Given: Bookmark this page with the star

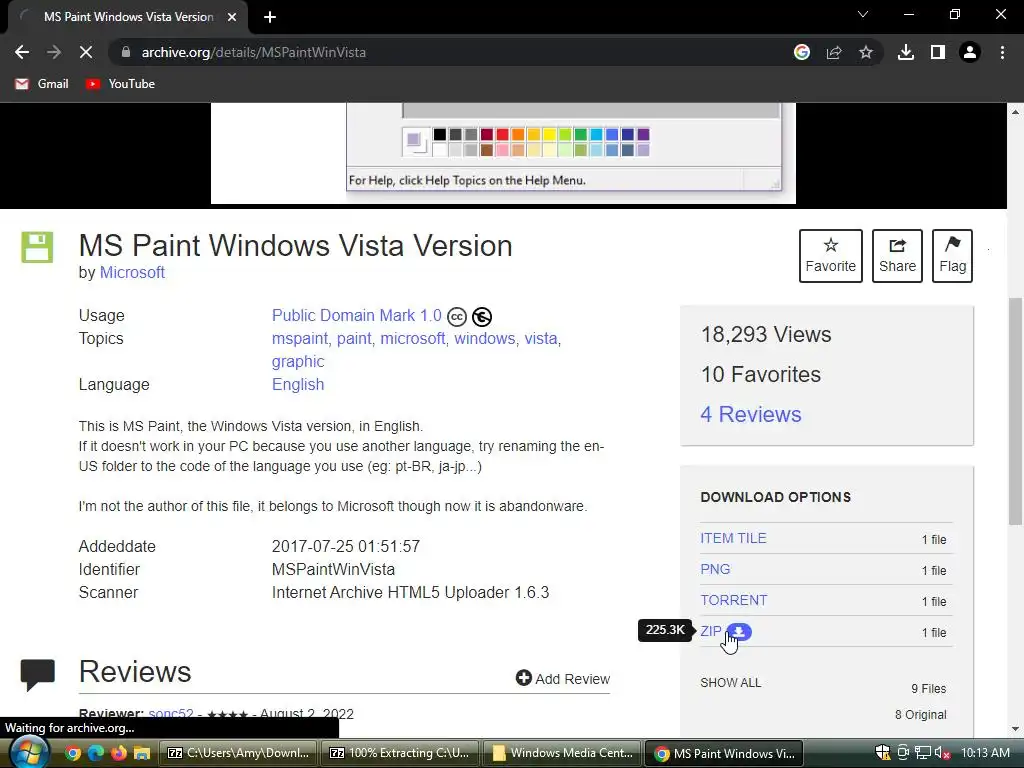Looking at the screenshot, I should 866,52.
